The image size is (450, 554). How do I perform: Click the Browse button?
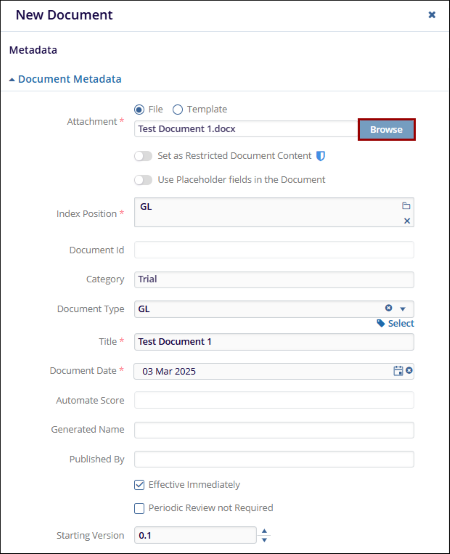pyautogui.click(x=386, y=130)
